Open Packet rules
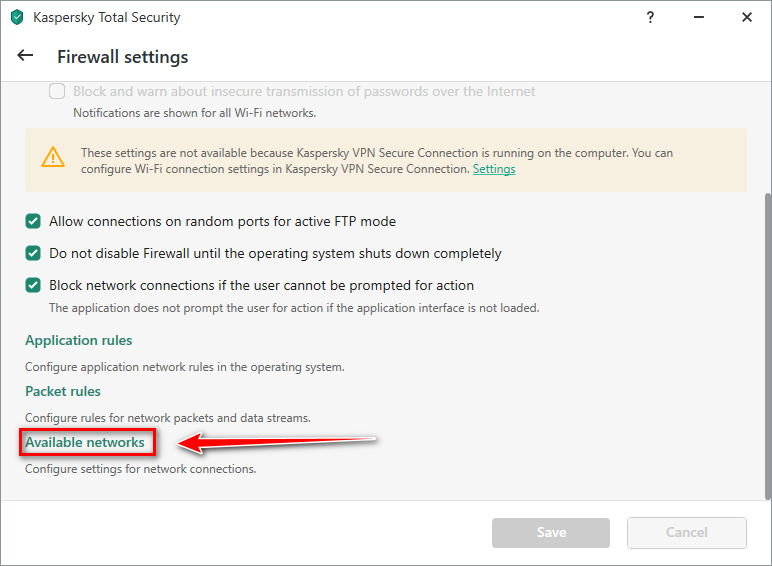 coord(63,391)
